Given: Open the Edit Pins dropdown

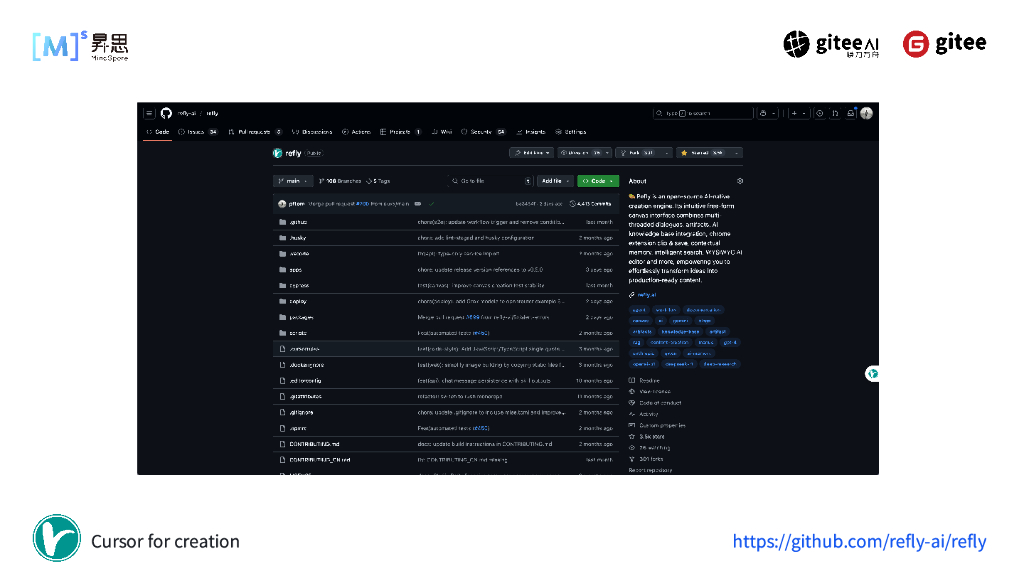Looking at the screenshot, I should [x=532, y=153].
